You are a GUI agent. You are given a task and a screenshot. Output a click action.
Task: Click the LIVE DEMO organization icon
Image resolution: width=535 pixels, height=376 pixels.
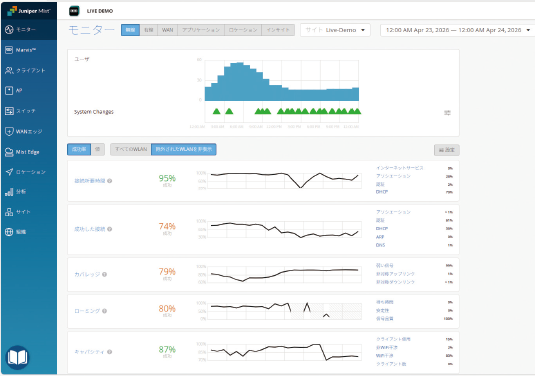74,11
